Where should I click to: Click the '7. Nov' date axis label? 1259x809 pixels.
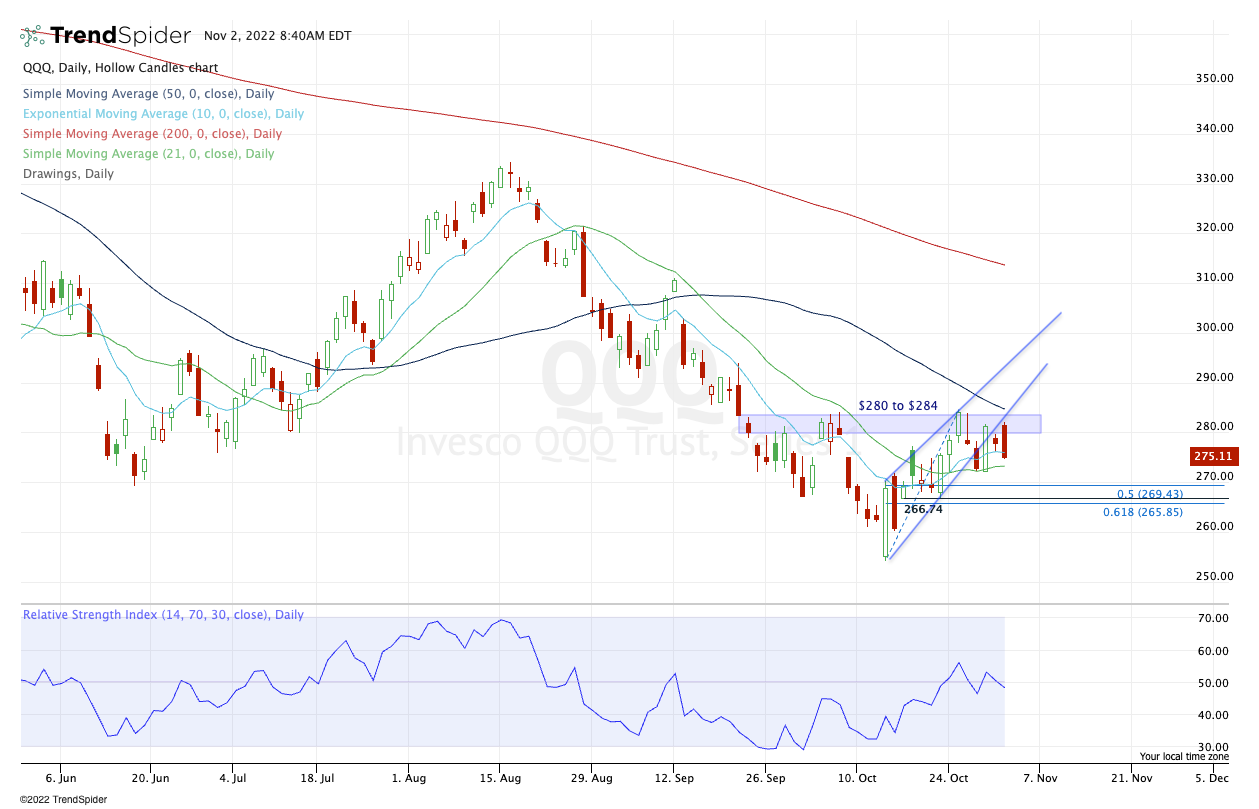coord(1039,776)
